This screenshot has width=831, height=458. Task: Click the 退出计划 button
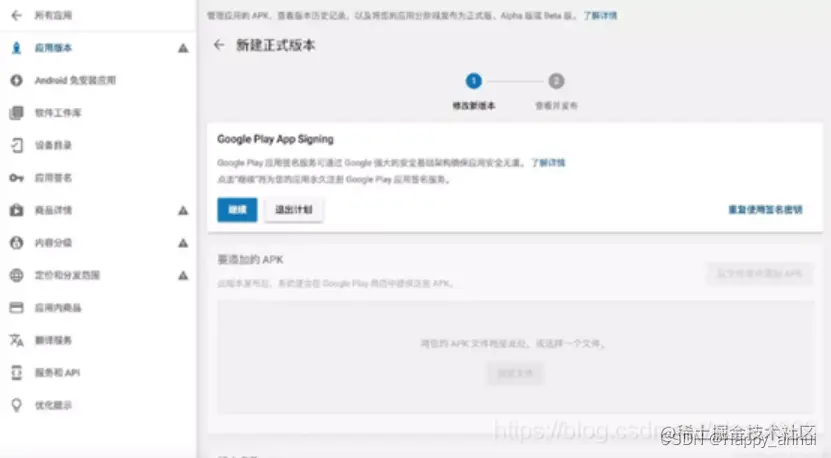[x=294, y=210]
